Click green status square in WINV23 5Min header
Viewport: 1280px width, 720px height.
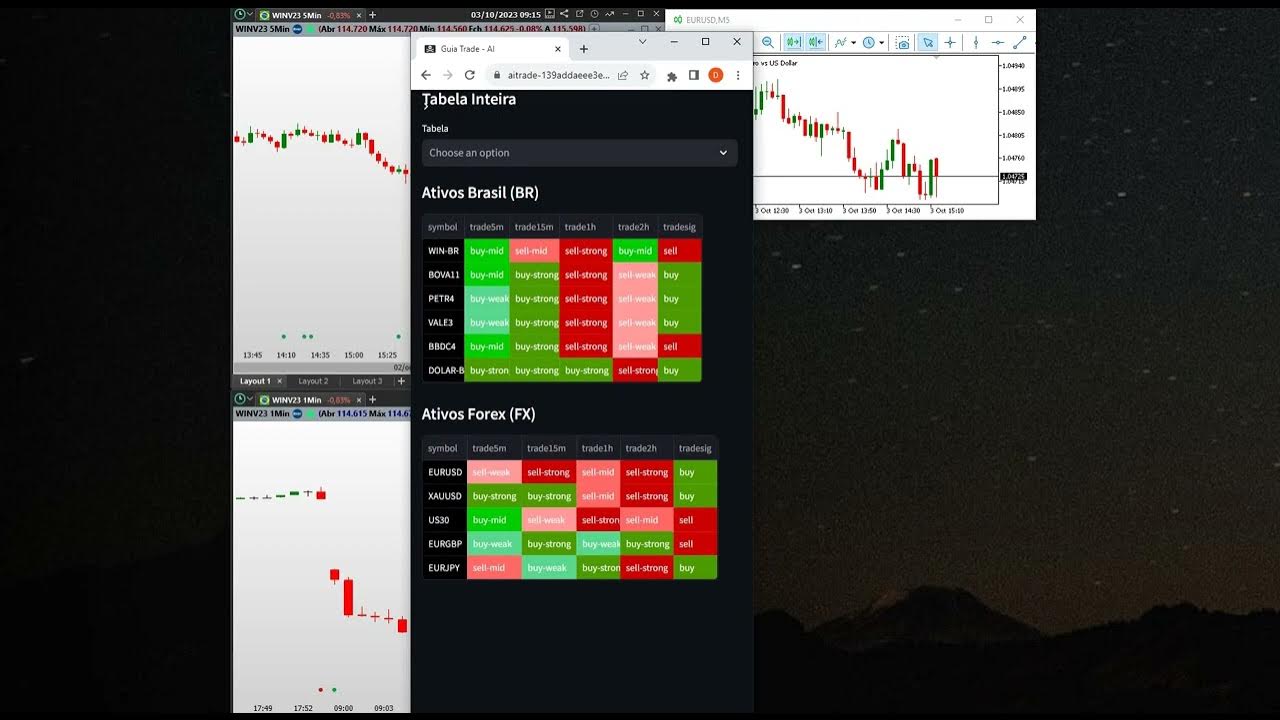[311, 29]
